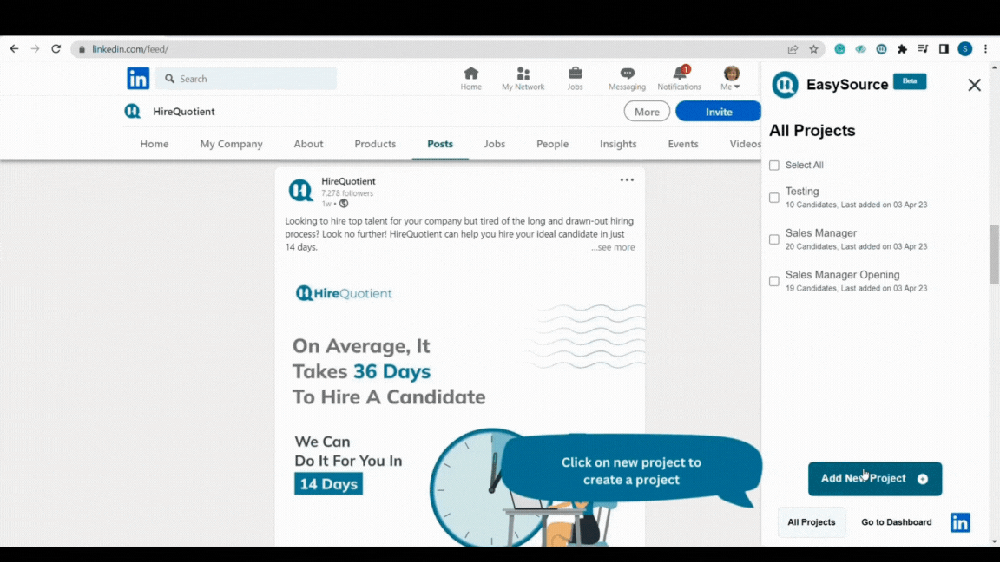Click the Invite button
This screenshot has width=1000, height=562.
719,111
